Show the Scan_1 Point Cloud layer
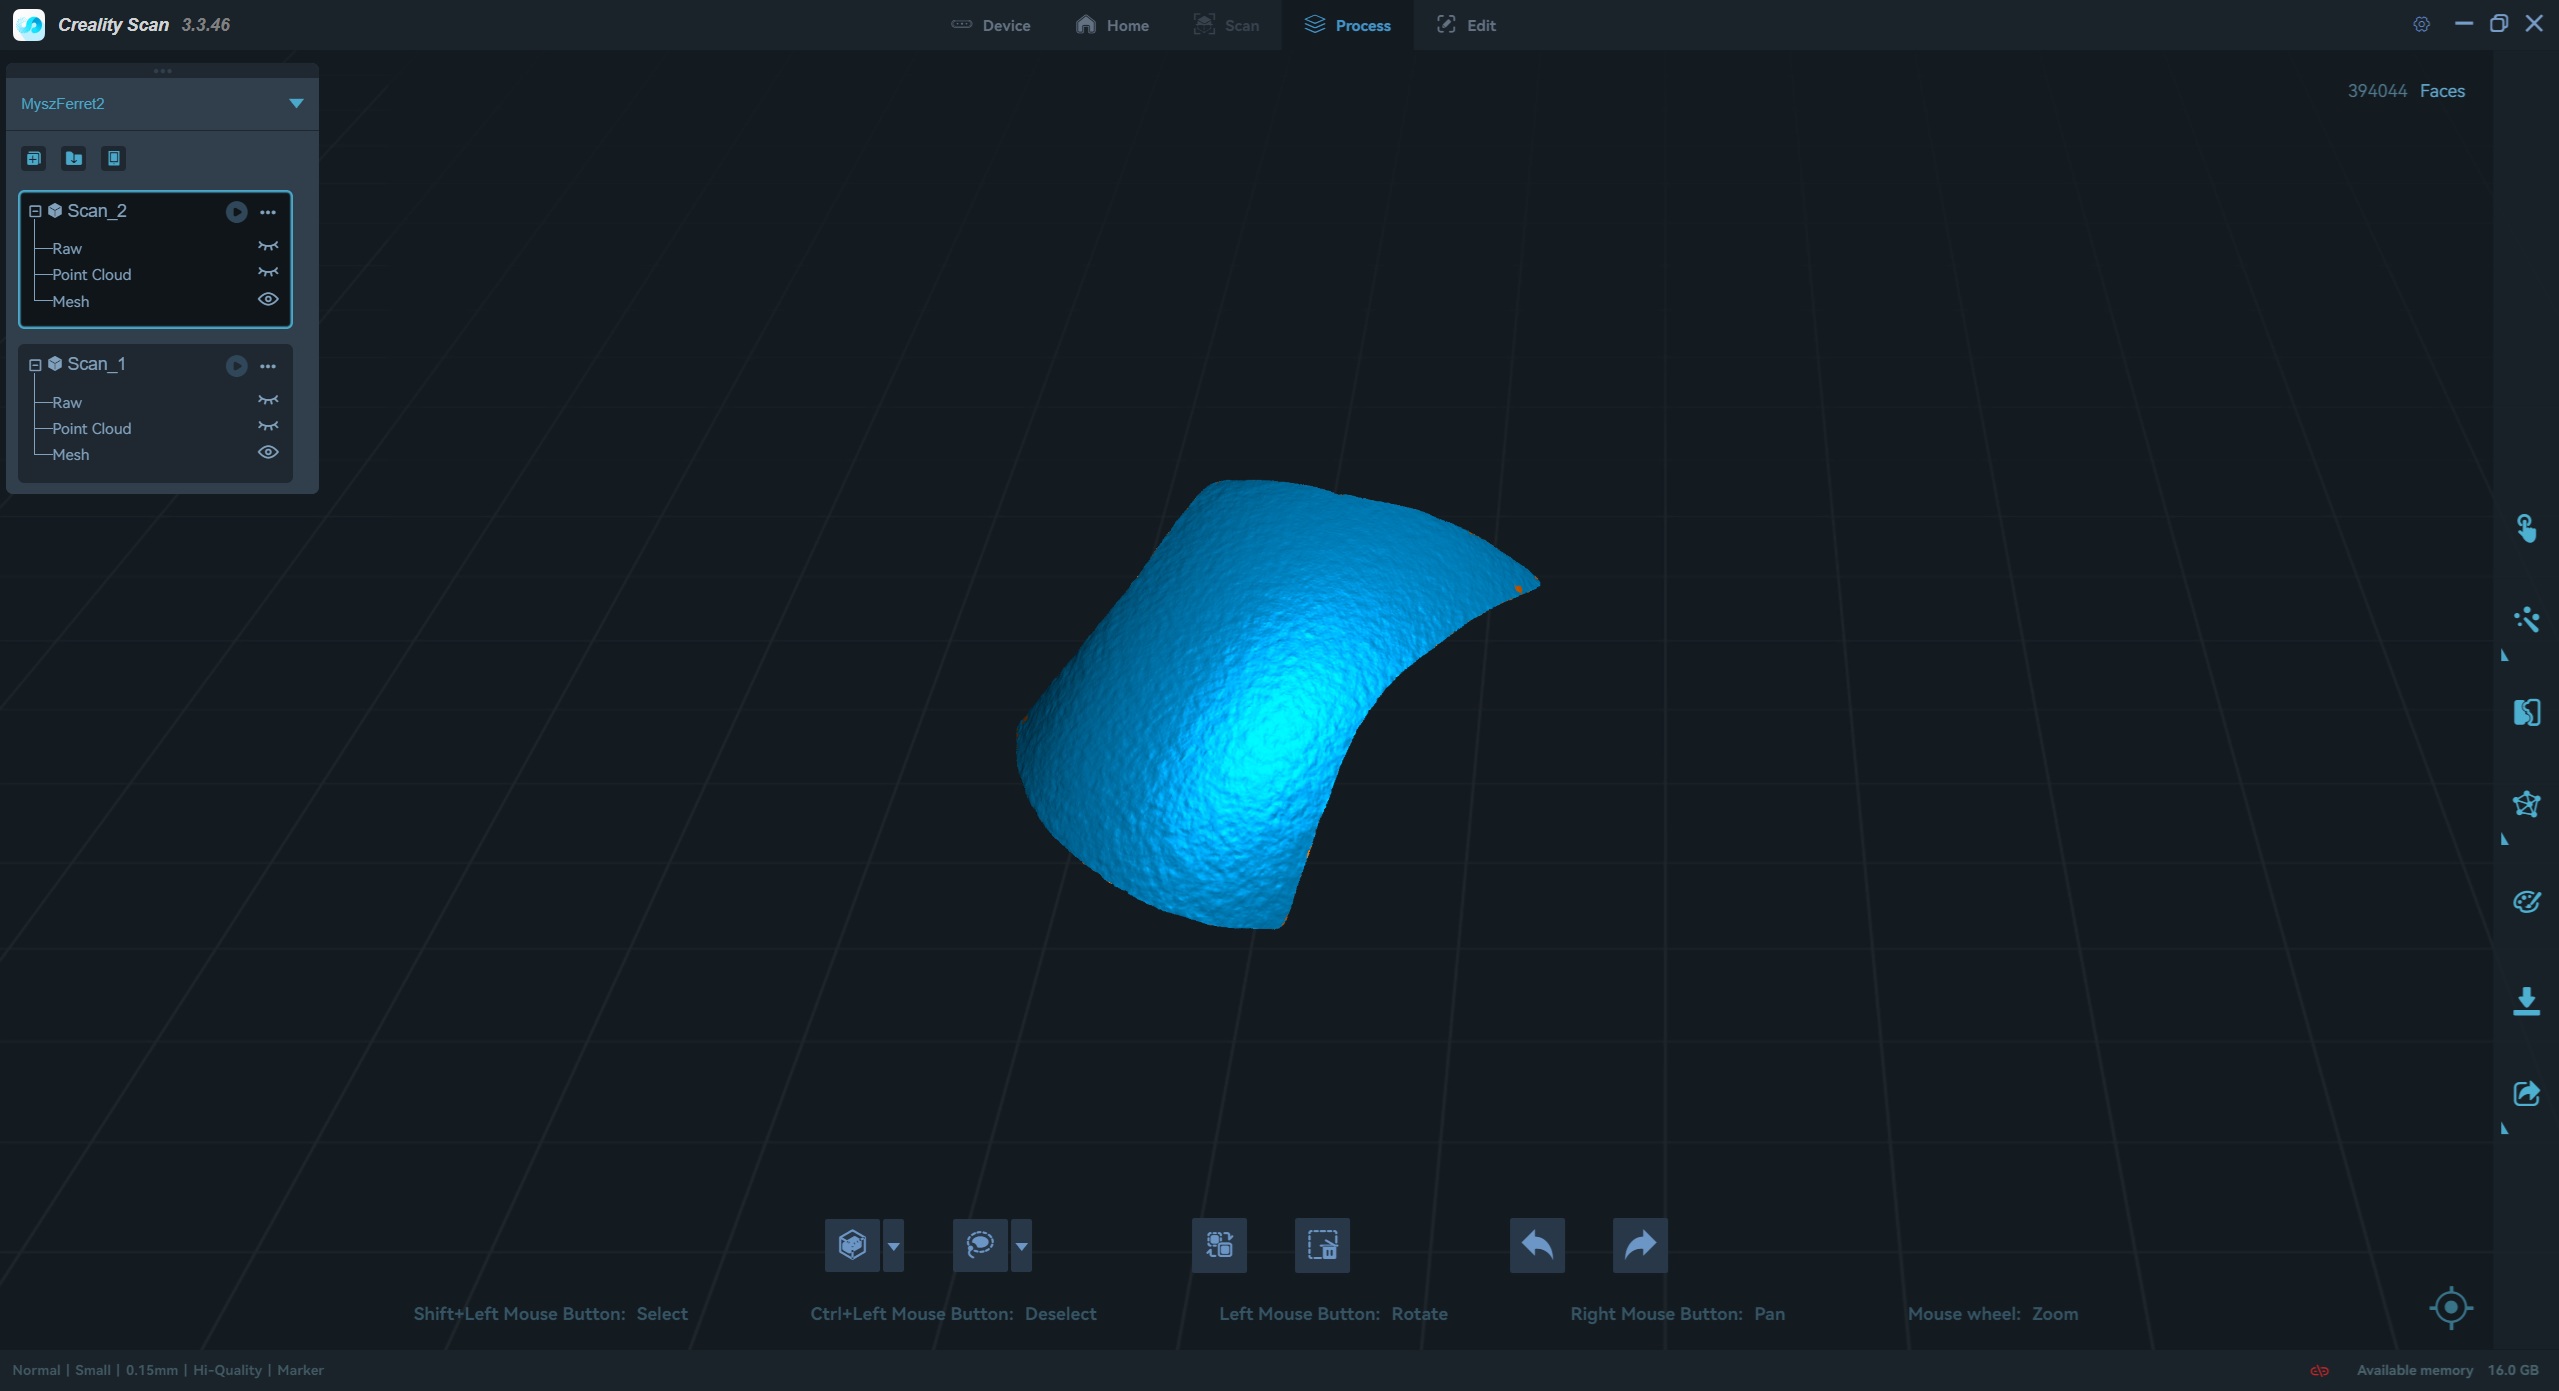 [268, 427]
